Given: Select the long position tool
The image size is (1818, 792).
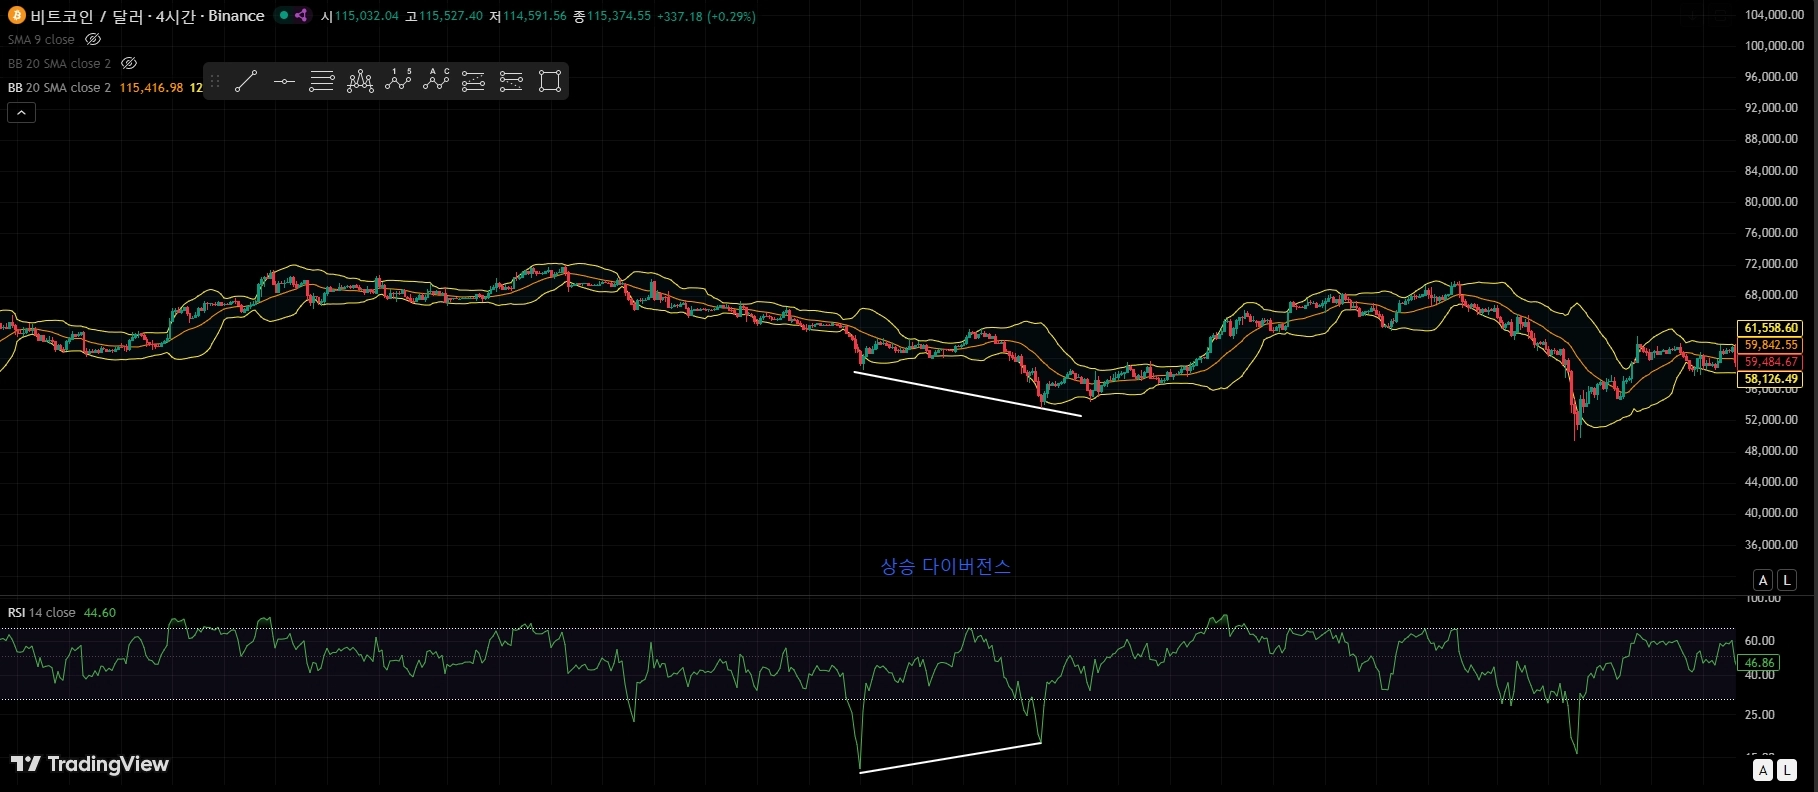Looking at the screenshot, I should point(474,82).
